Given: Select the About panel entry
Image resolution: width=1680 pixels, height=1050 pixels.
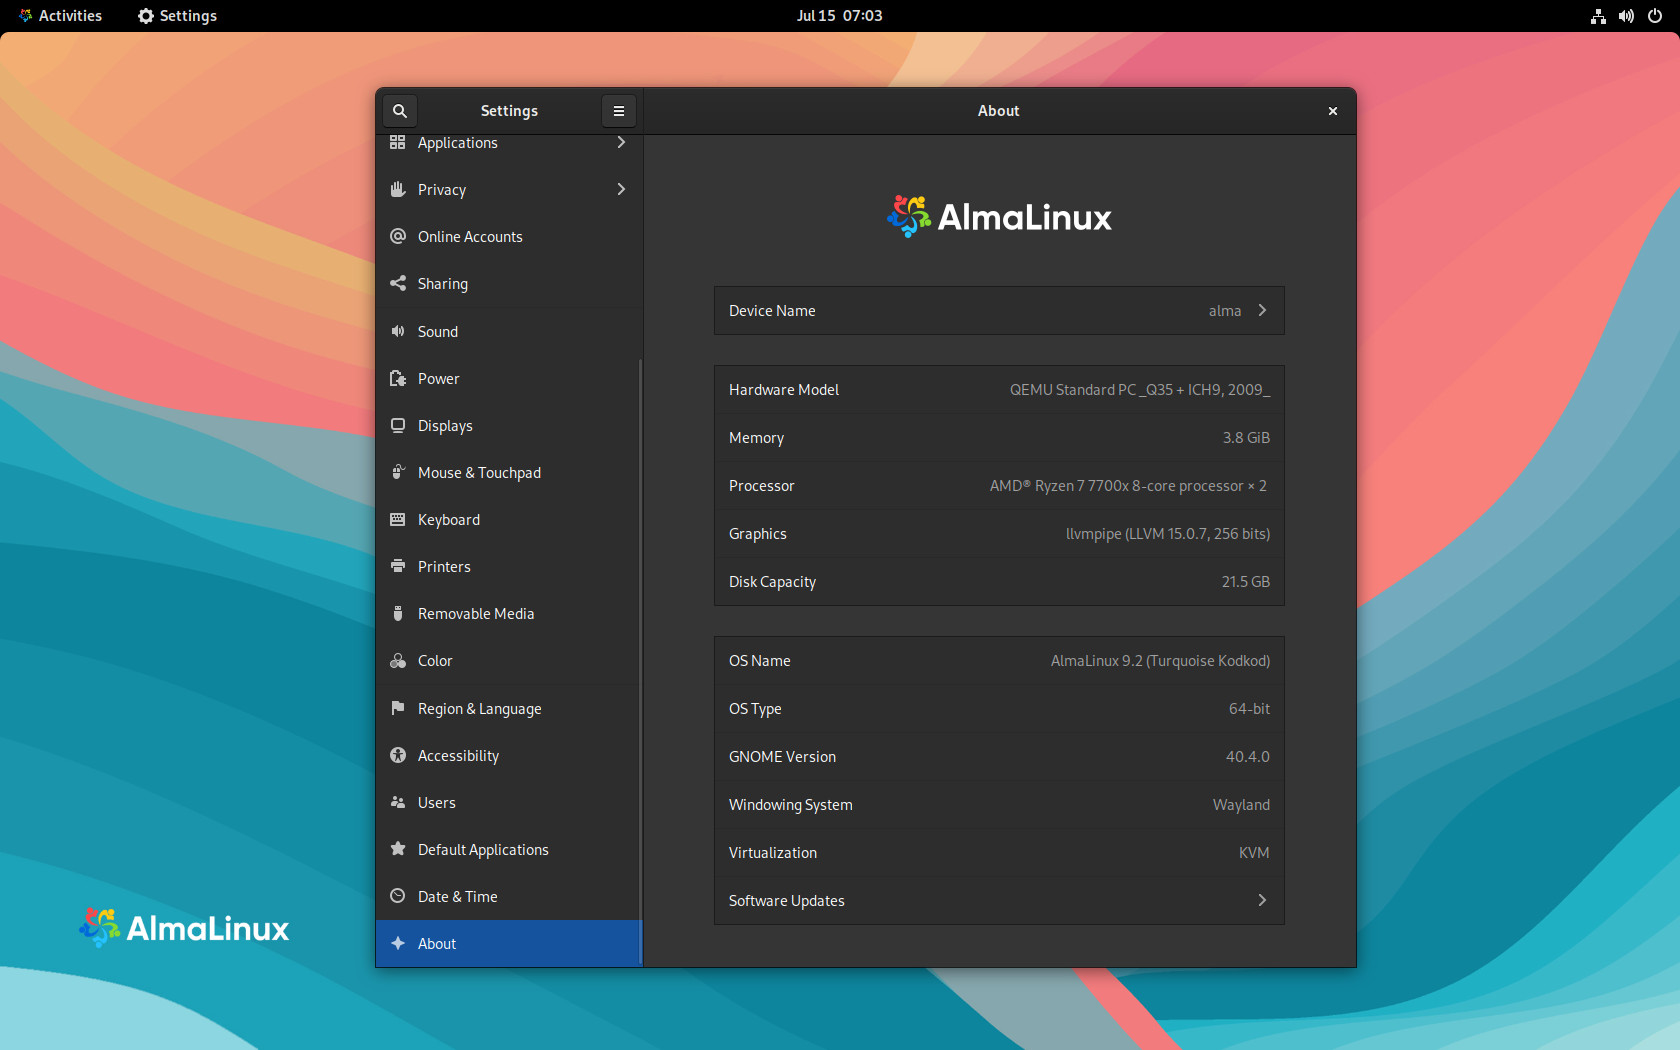Looking at the screenshot, I should click(x=509, y=944).
